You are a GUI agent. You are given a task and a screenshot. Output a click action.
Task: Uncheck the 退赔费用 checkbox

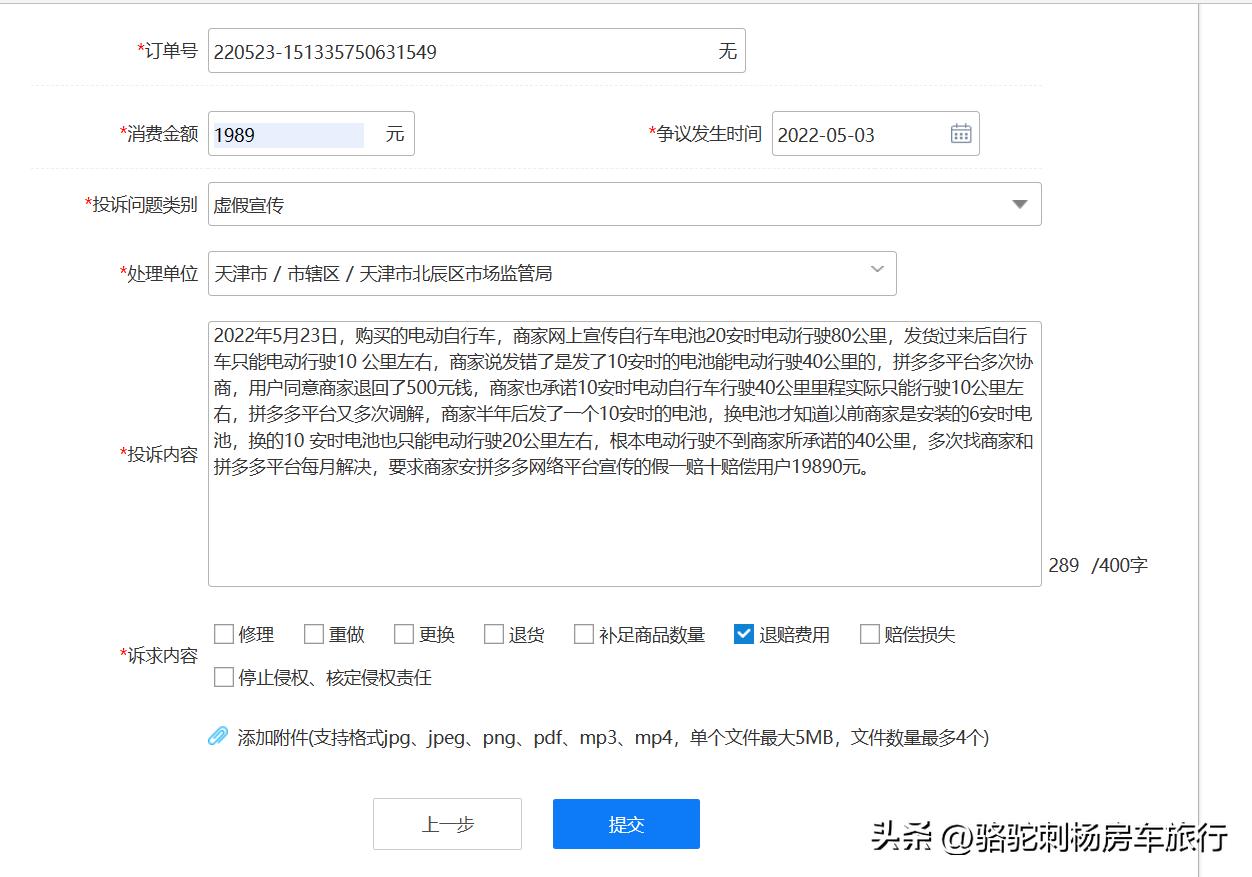point(743,633)
